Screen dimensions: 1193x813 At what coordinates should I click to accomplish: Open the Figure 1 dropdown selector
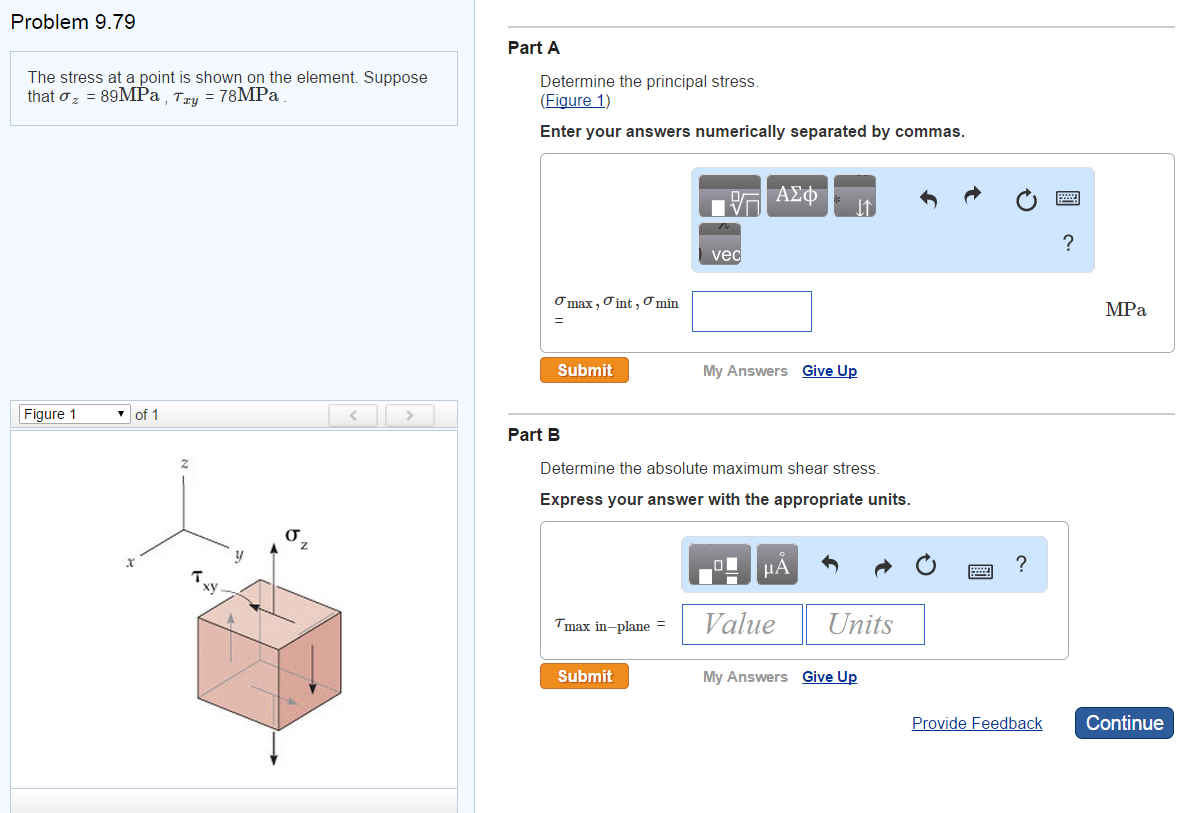click(x=75, y=414)
